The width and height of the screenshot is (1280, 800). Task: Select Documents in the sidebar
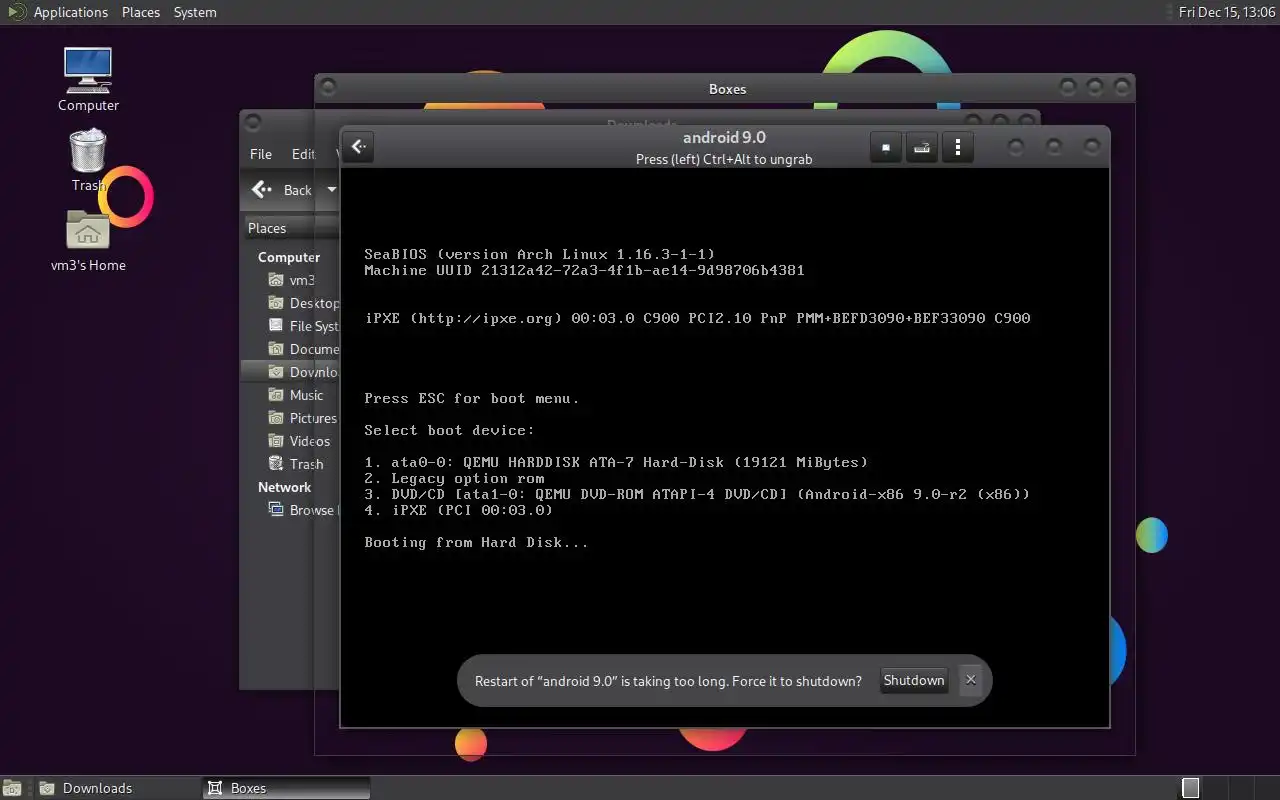[303, 349]
